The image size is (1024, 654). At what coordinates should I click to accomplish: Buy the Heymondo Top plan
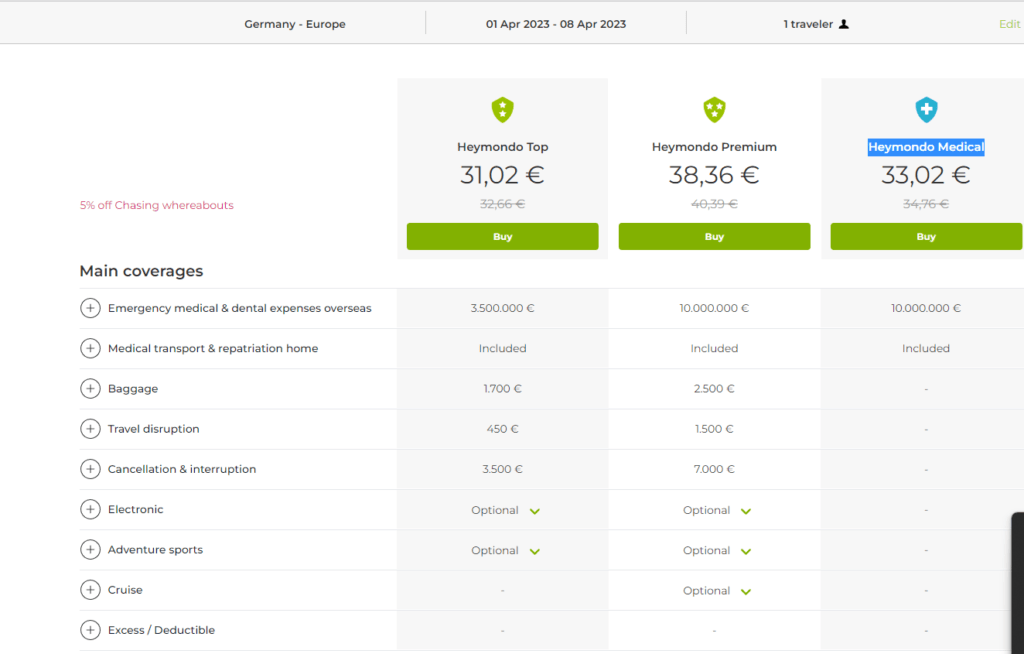pos(502,237)
